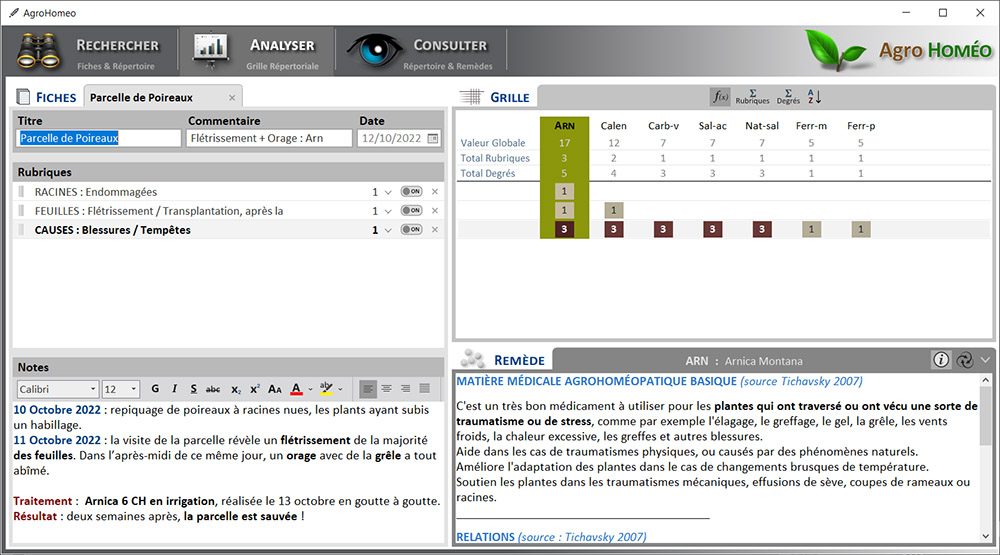Remove the FEUILLES : Flétrissement rubric
Viewport: 1000px width, 555px height.
click(435, 211)
